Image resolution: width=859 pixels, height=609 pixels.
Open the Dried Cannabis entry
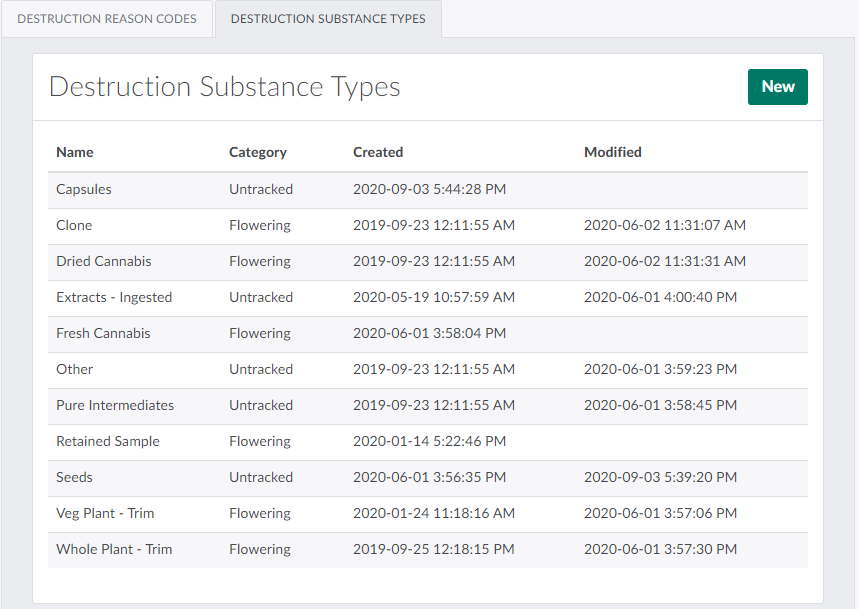pos(104,262)
